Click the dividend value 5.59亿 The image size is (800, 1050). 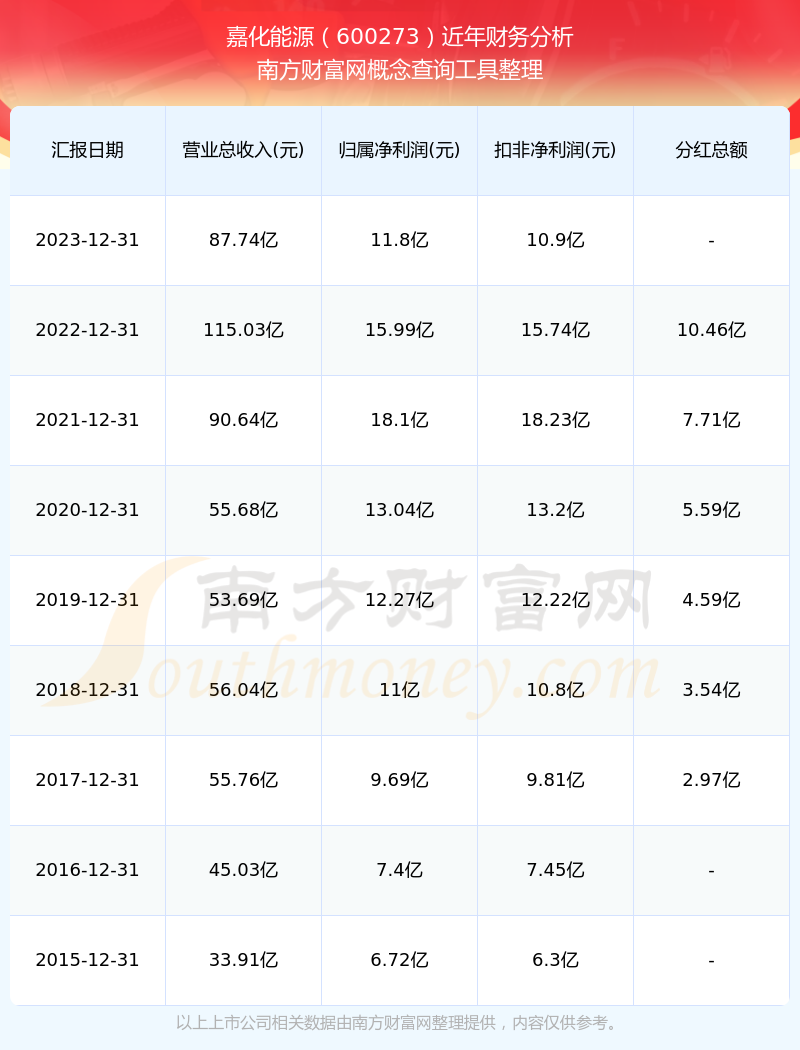712,510
